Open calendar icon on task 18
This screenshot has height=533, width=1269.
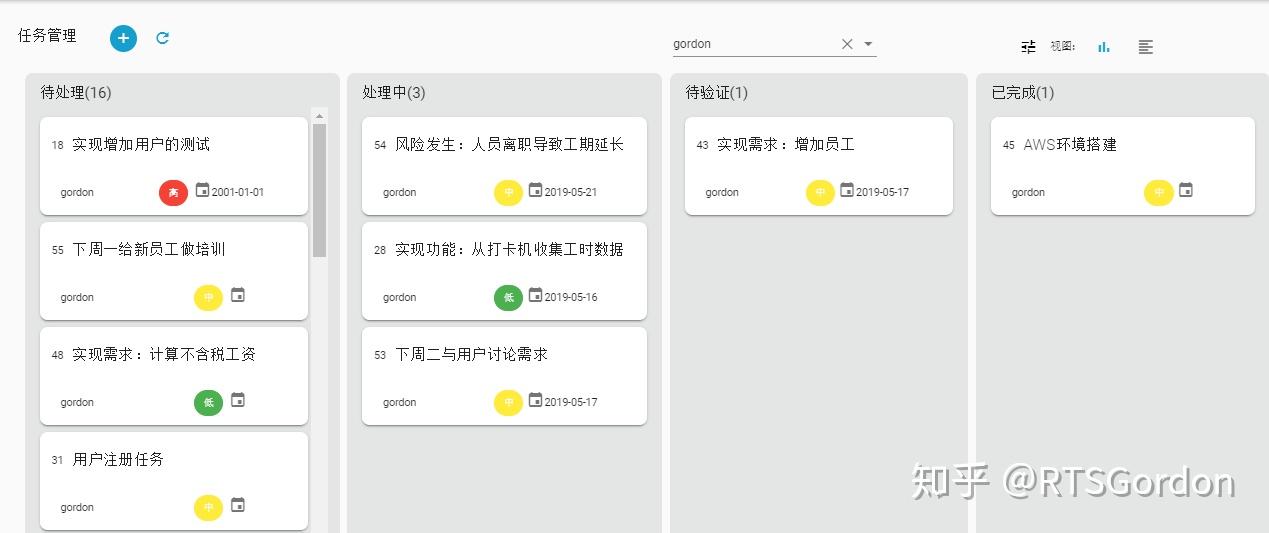click(x=202, y=190)
